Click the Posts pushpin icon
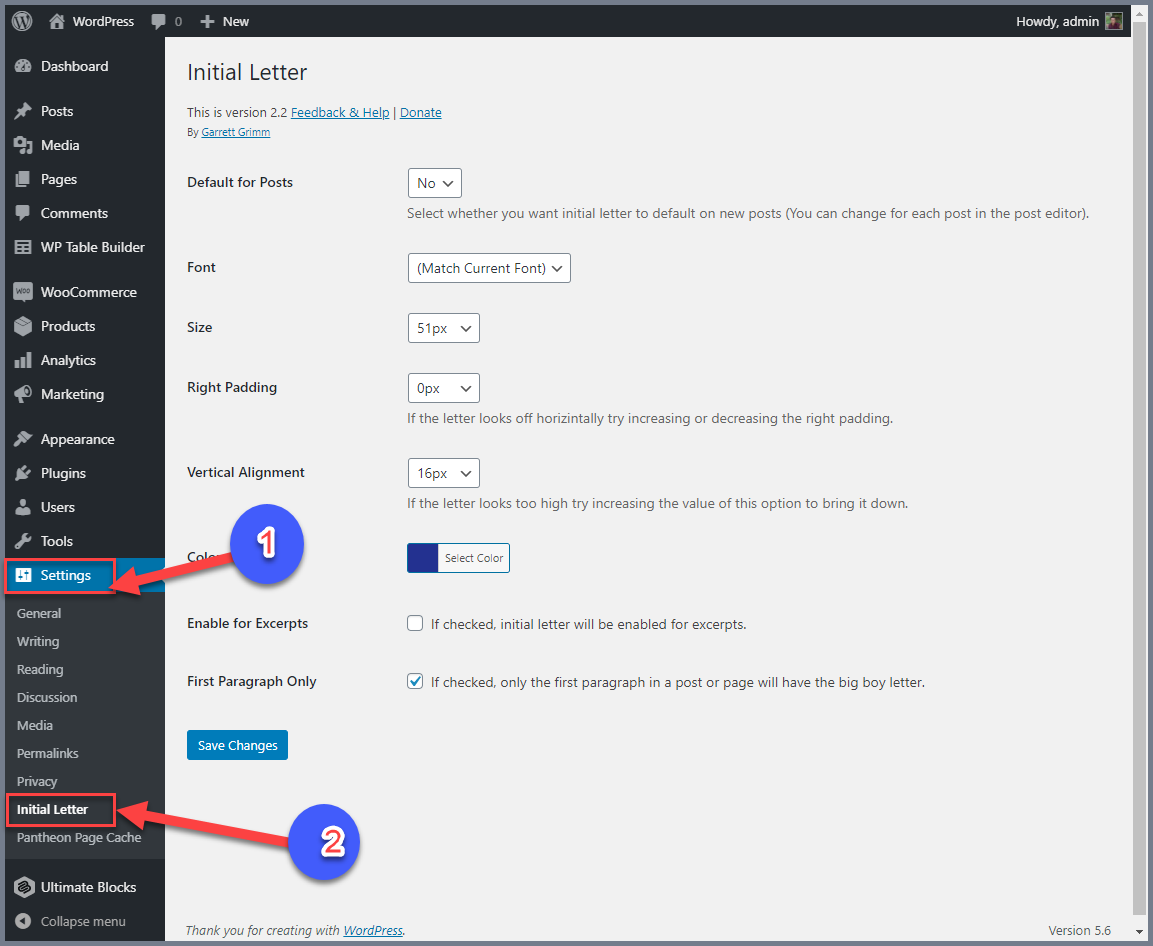 tap(24, 111)
